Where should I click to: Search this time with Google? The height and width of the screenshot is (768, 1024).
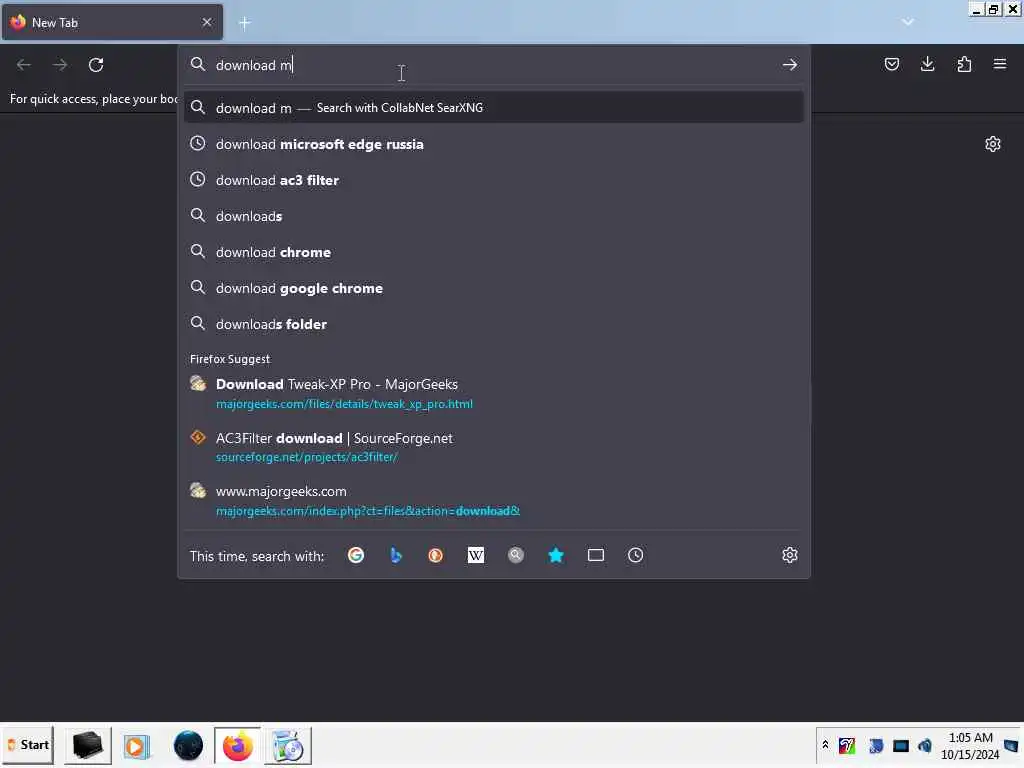pos(356,555)
